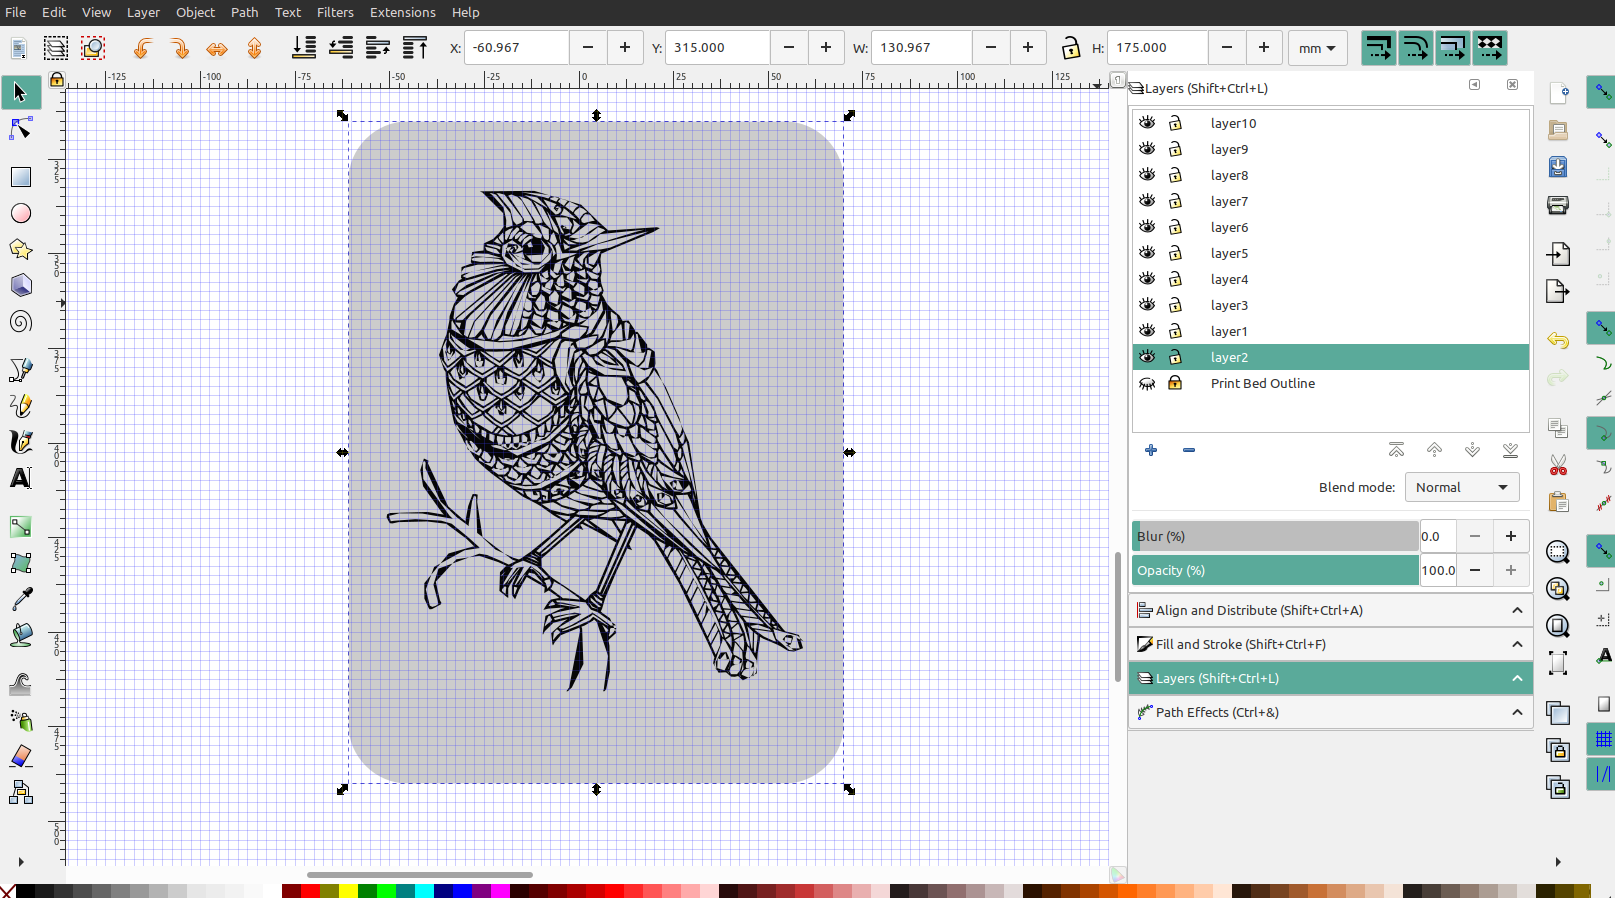The width and height of the screenshot is (1615, 898).
Task: Open the mm units dropdown
Action: pyautogui.click(x=1317, y=48)
